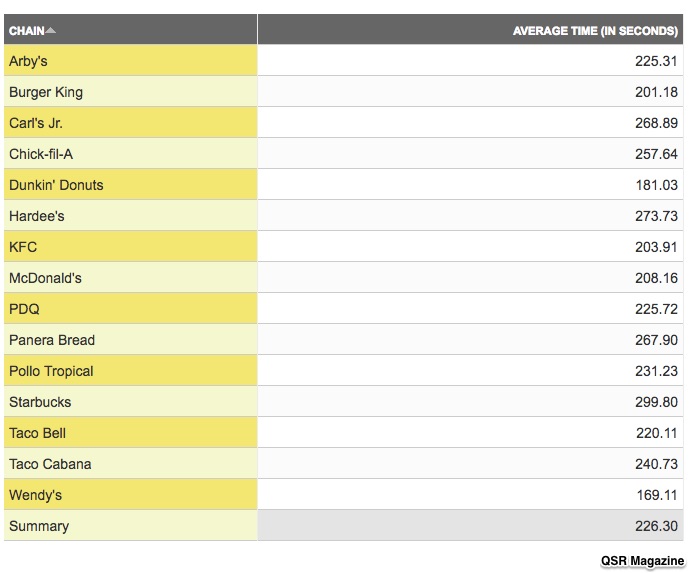Image resolution: width=691 pixels, height=573 pixels.
Task: Select the Summary row total 226.30
Action: pyautogui.click(x=656, y=526)
